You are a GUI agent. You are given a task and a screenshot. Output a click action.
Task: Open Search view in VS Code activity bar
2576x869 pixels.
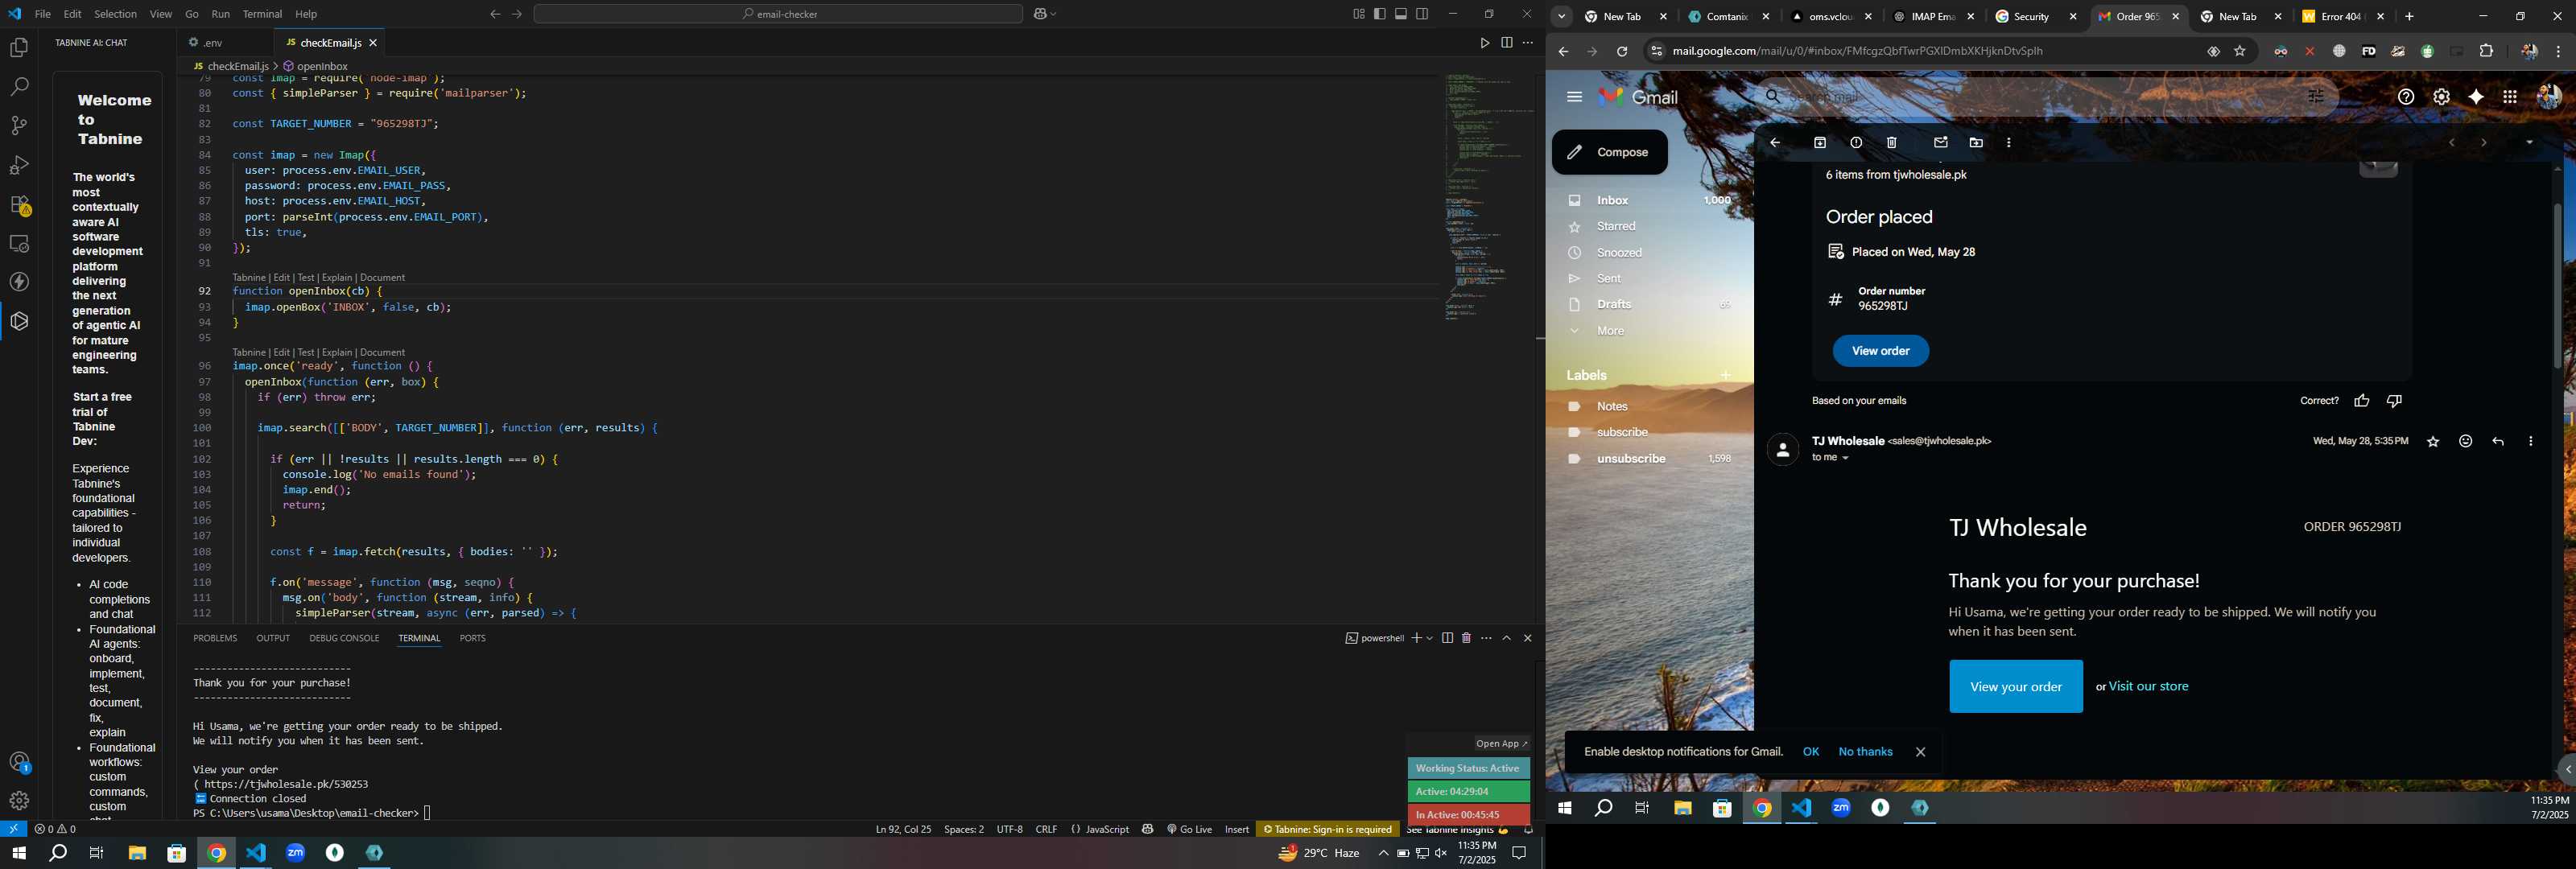[x=19, y=87]
